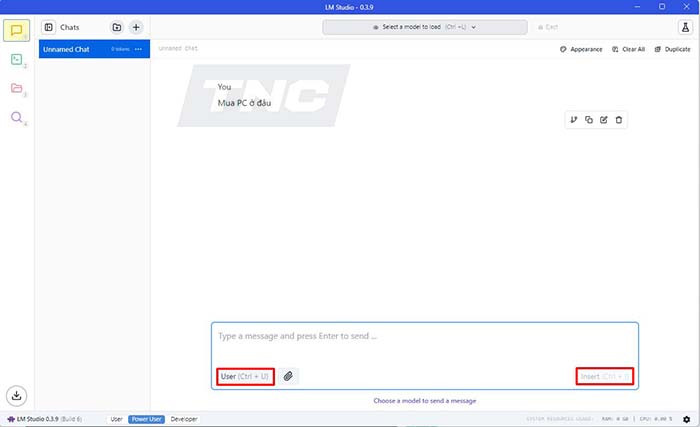The image size is (700, 427).
Task: Open the Developer terminal sidebar icon
Action: coord(17,59)
